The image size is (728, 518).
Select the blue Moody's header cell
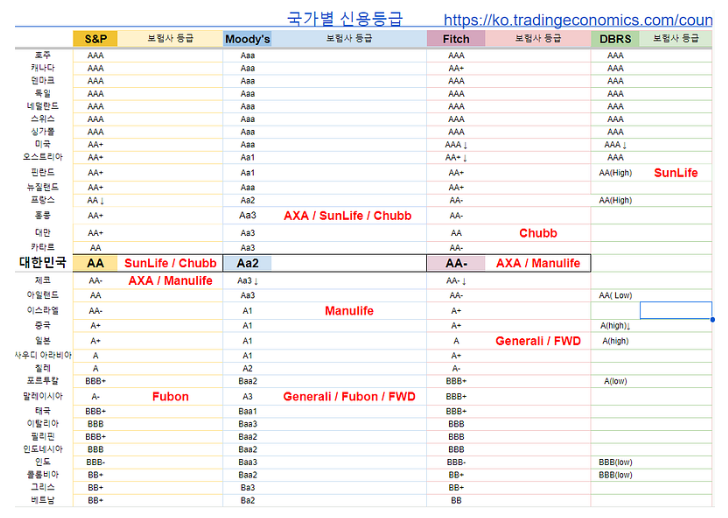[x=247, y=38]
